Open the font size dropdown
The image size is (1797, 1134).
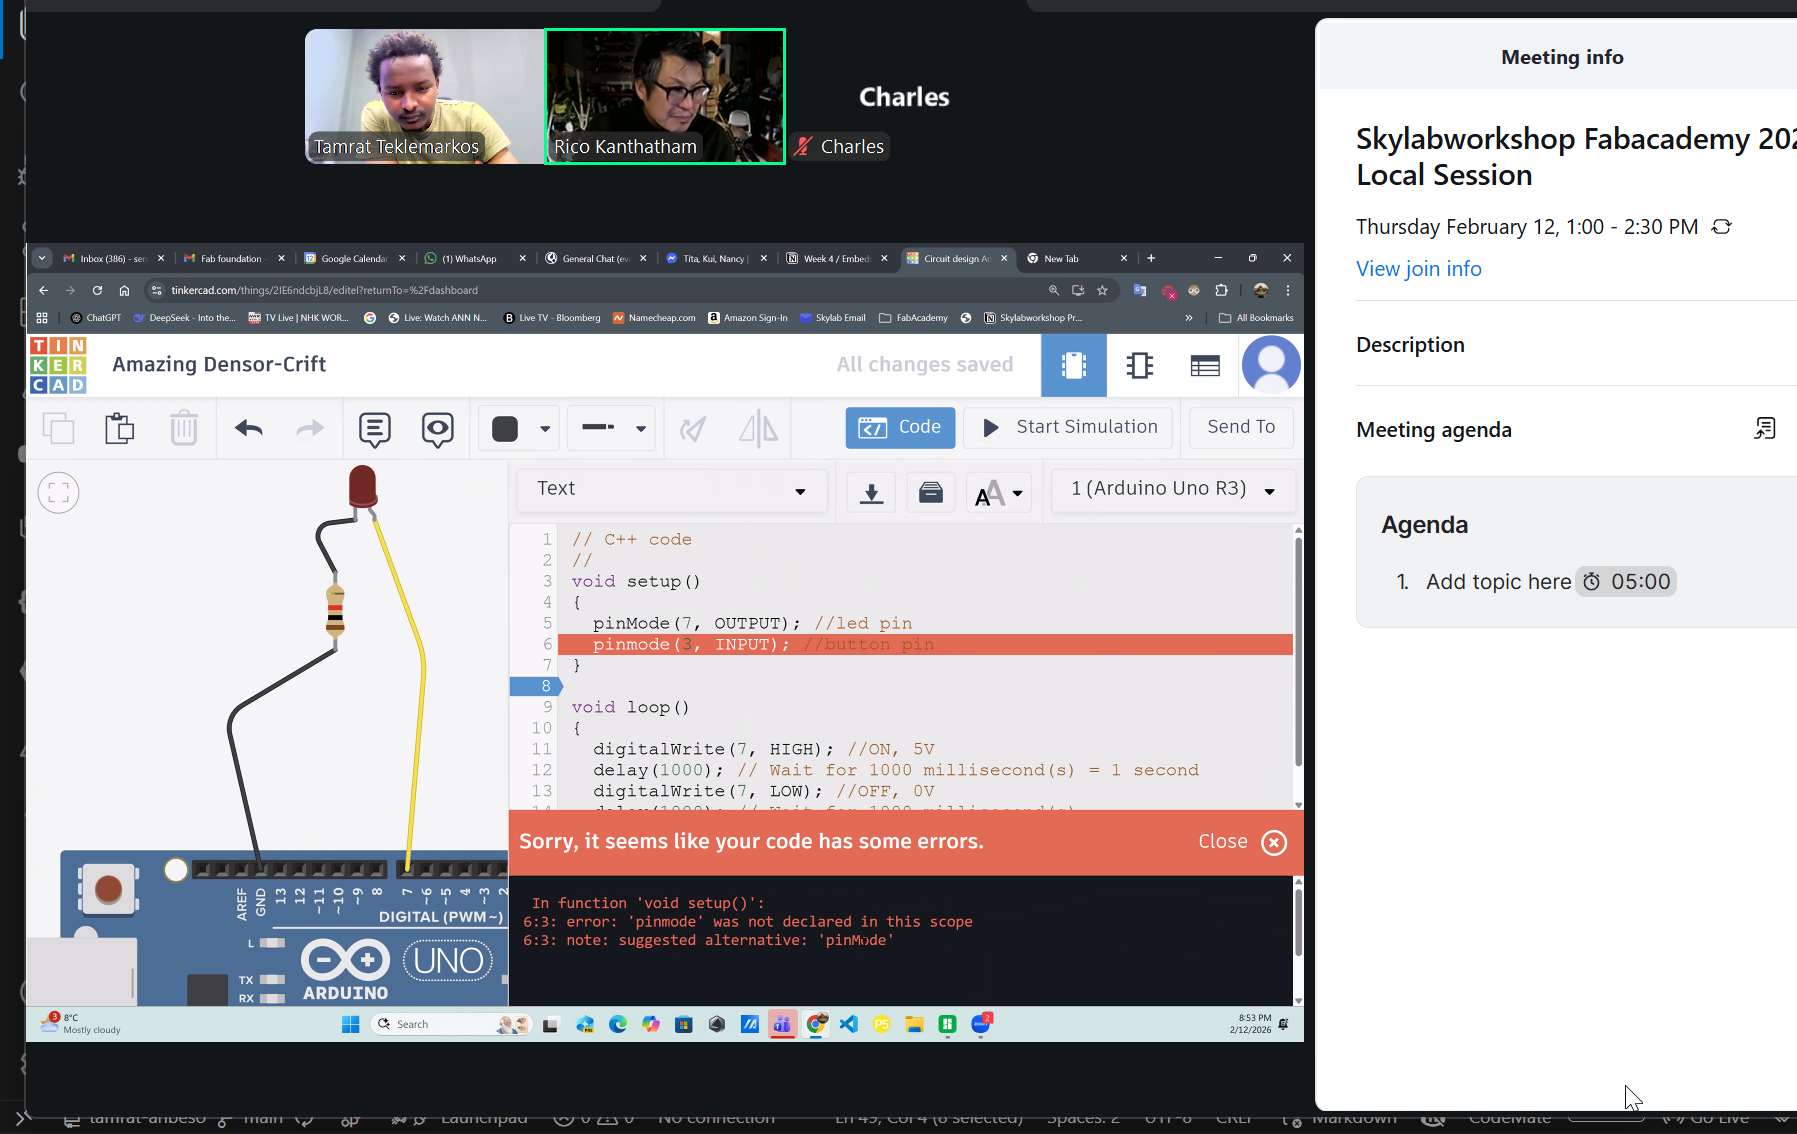click(999, 492)
